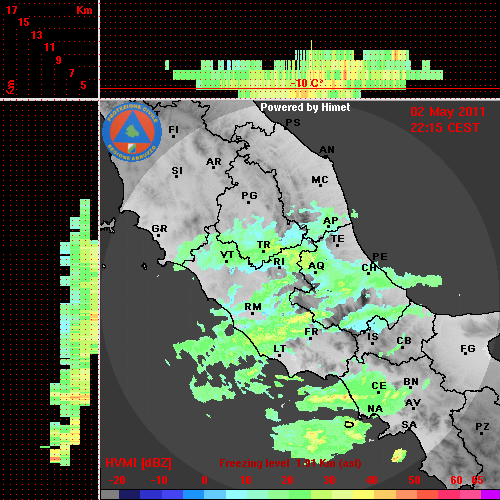Pick the dark blue -20 dBZ swatch
The height and width of the screenshot is (500, 500).
coord(129,494)
